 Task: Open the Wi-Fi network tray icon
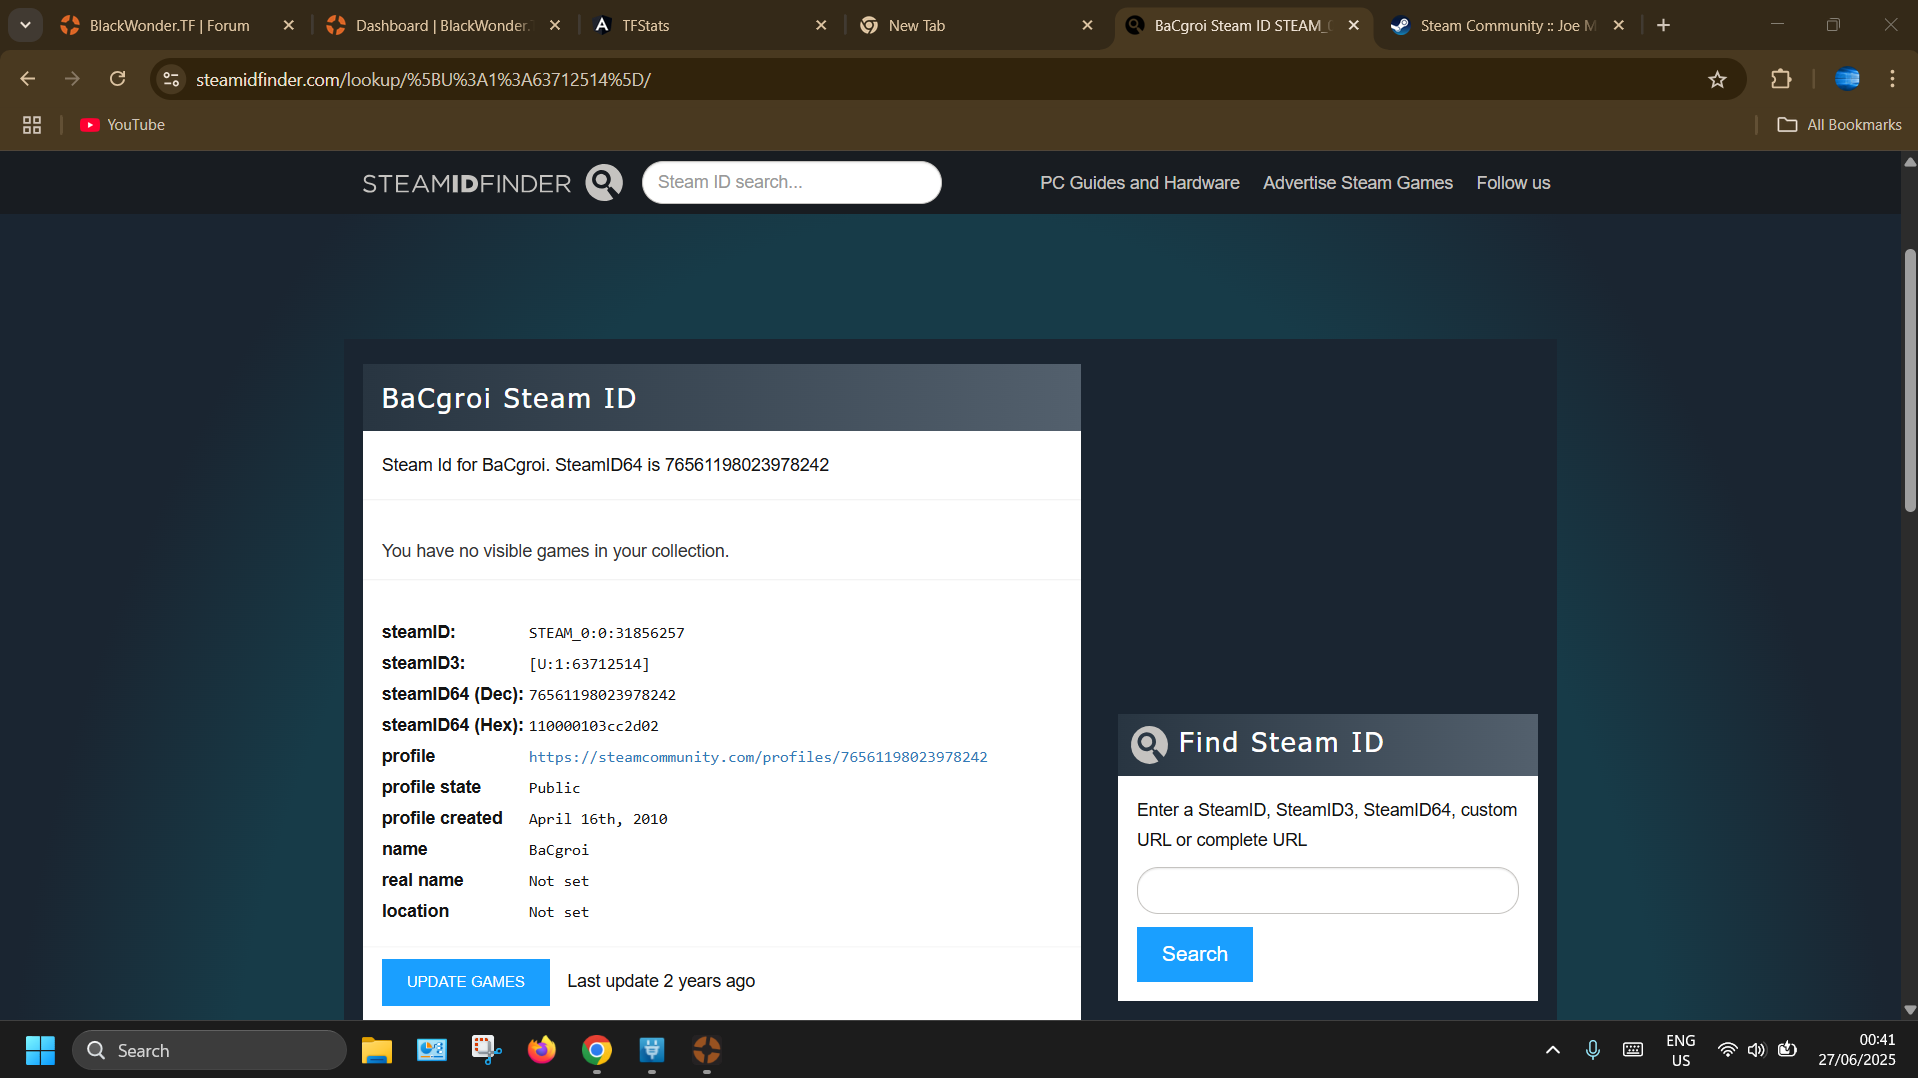click(1727, 1050)
